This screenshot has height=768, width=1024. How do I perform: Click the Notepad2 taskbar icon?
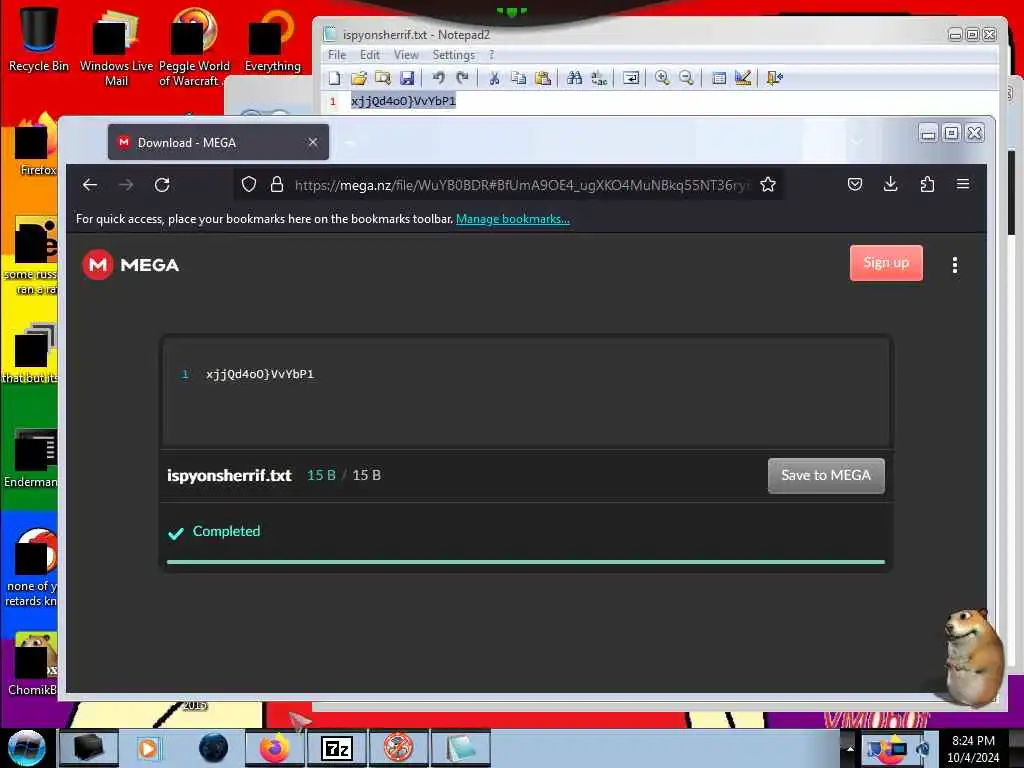coord(461,748)
